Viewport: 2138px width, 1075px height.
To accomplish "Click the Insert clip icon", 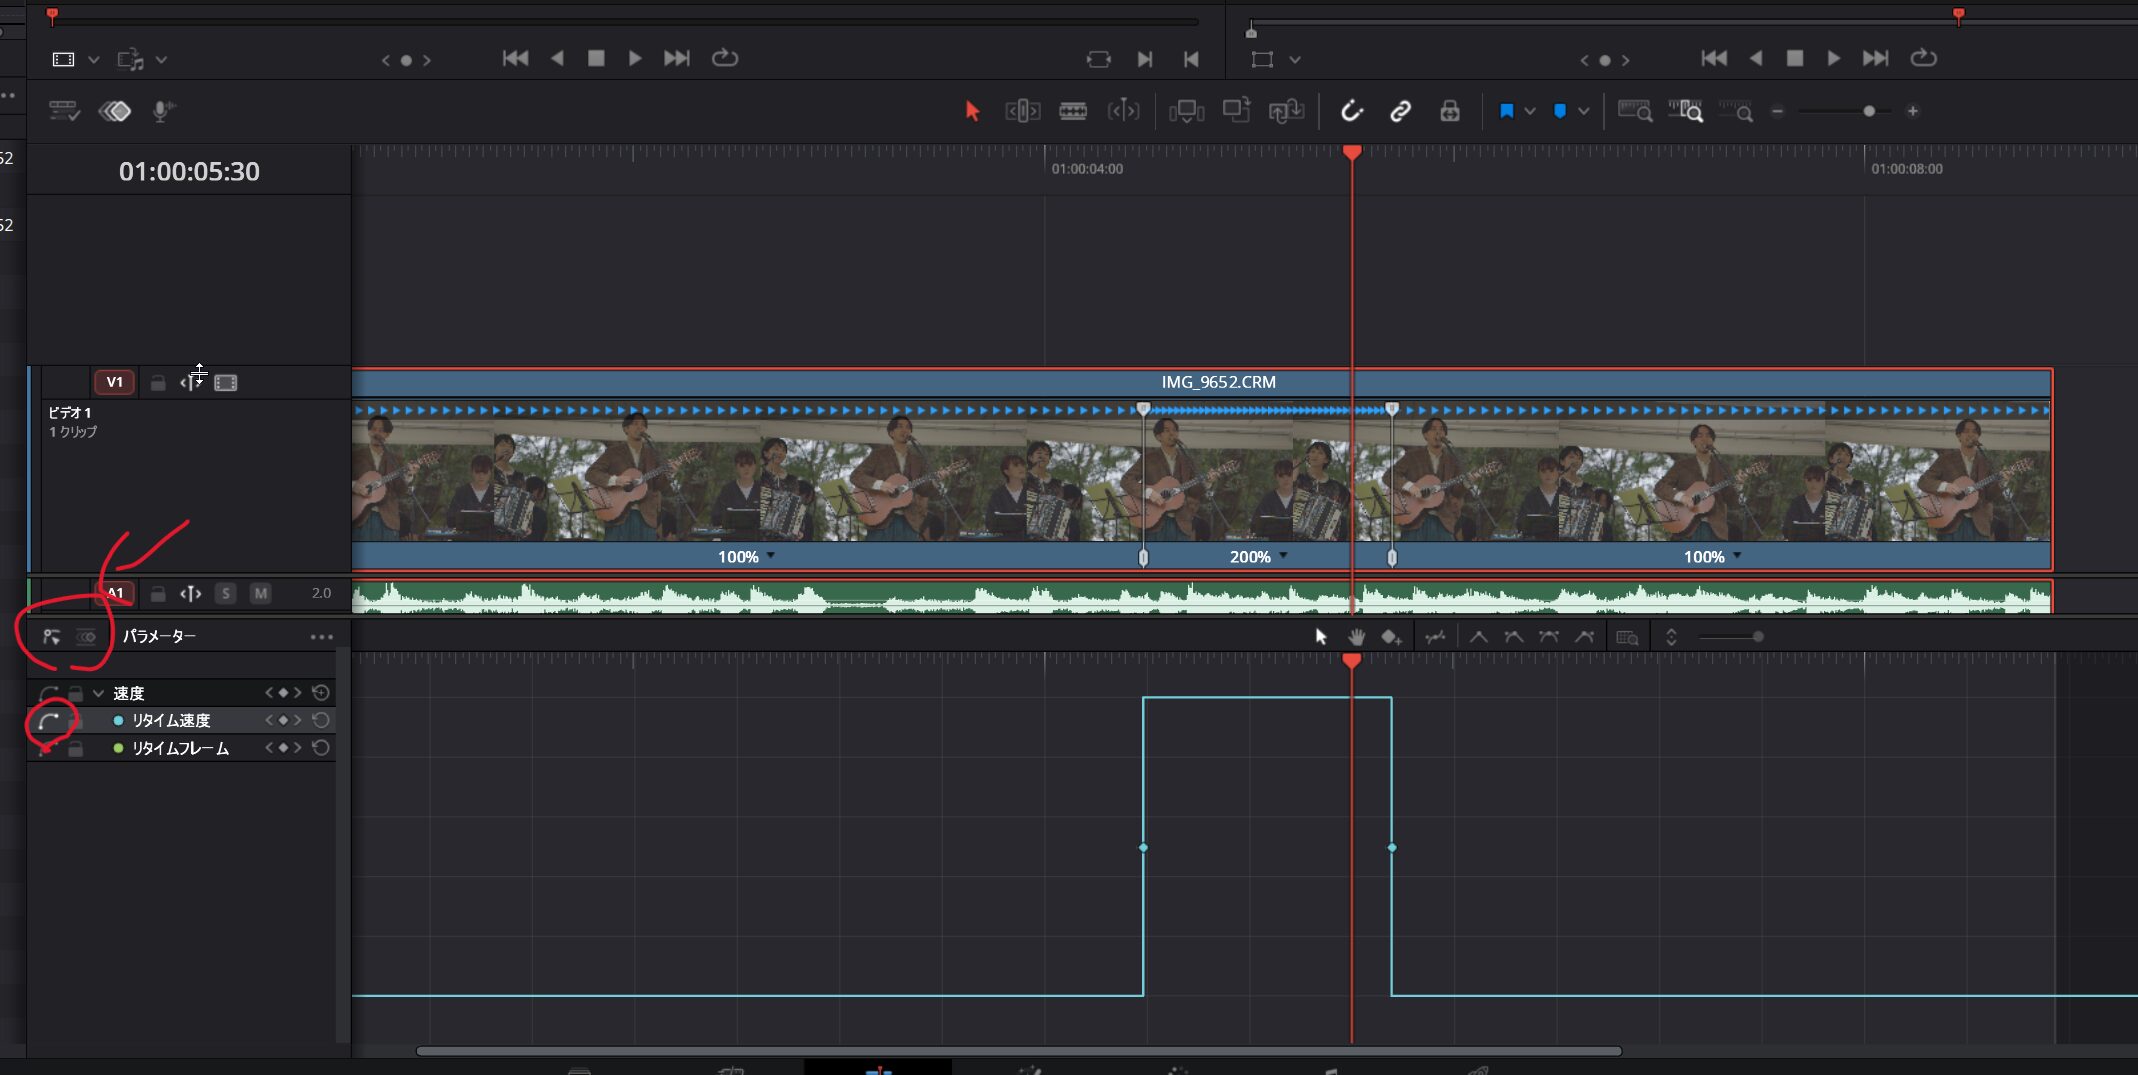I will [x=1186, y=111].
